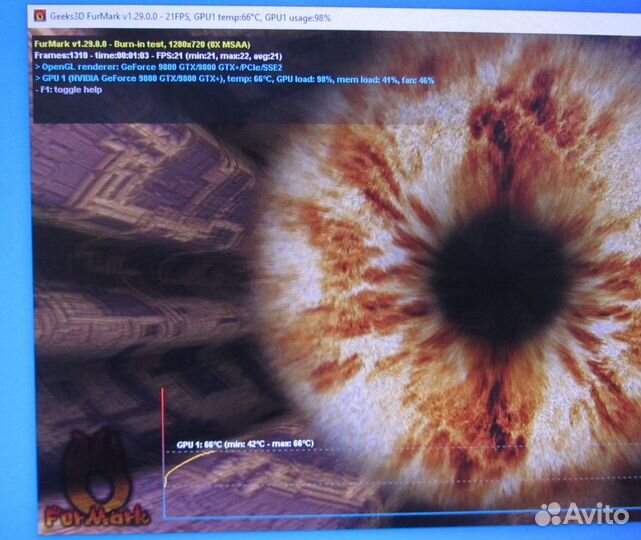Click the 'F1: toggle help' text
641x540 pixels.
click(x=68, y=90)
